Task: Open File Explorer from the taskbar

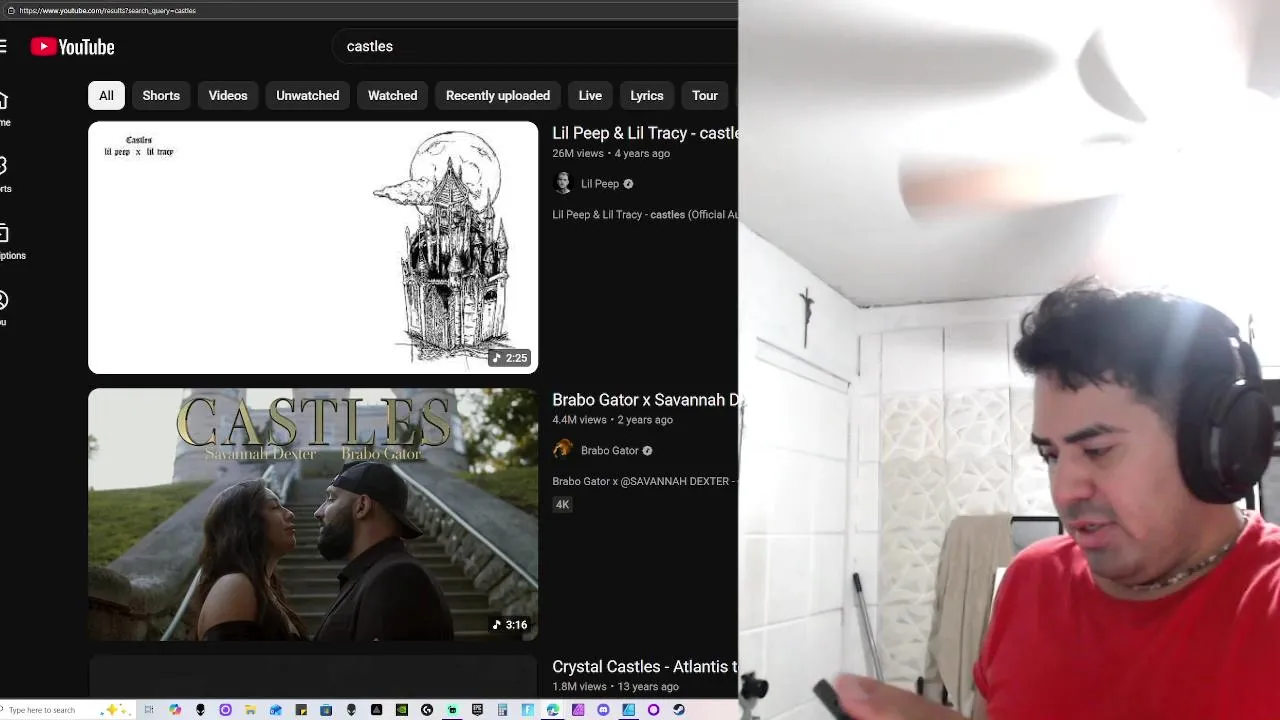Action: [x=250, y=710]
